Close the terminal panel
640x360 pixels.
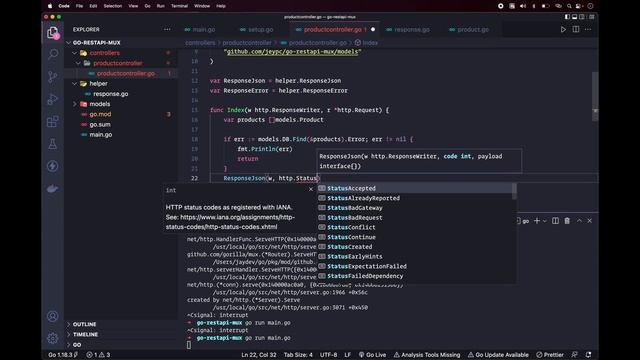(x=590, y=221)
